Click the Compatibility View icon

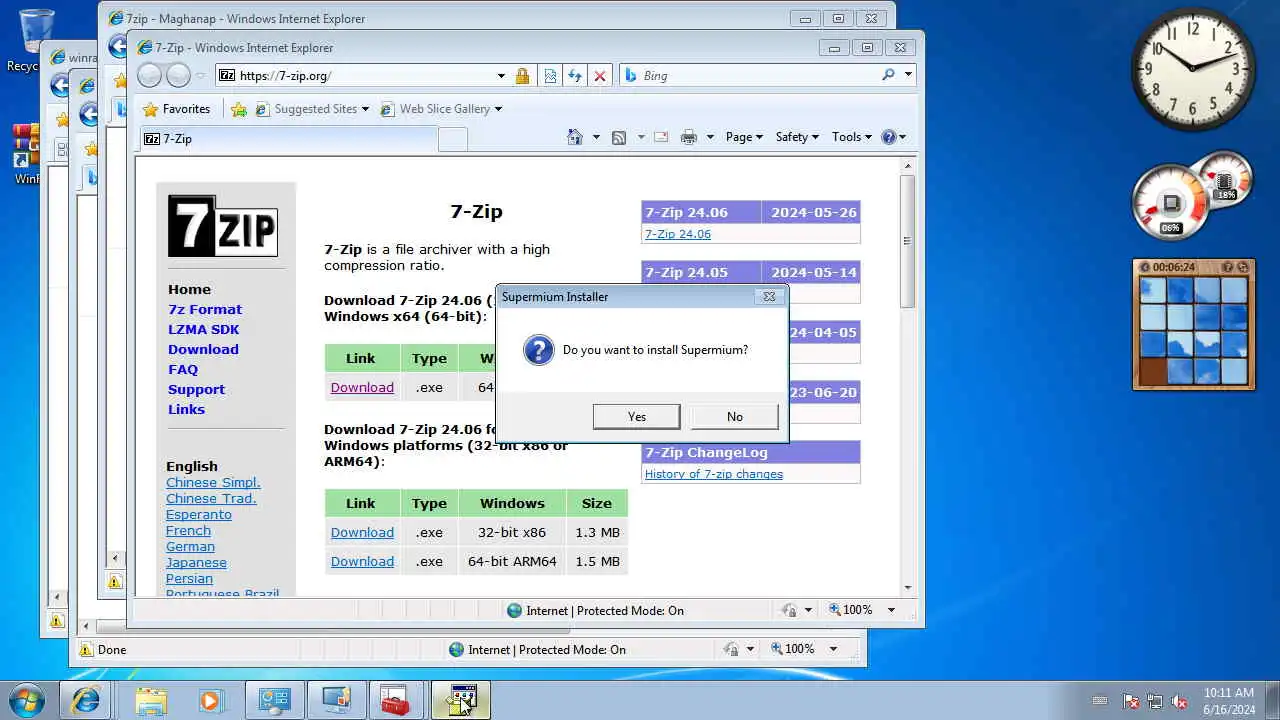(549, 75)
